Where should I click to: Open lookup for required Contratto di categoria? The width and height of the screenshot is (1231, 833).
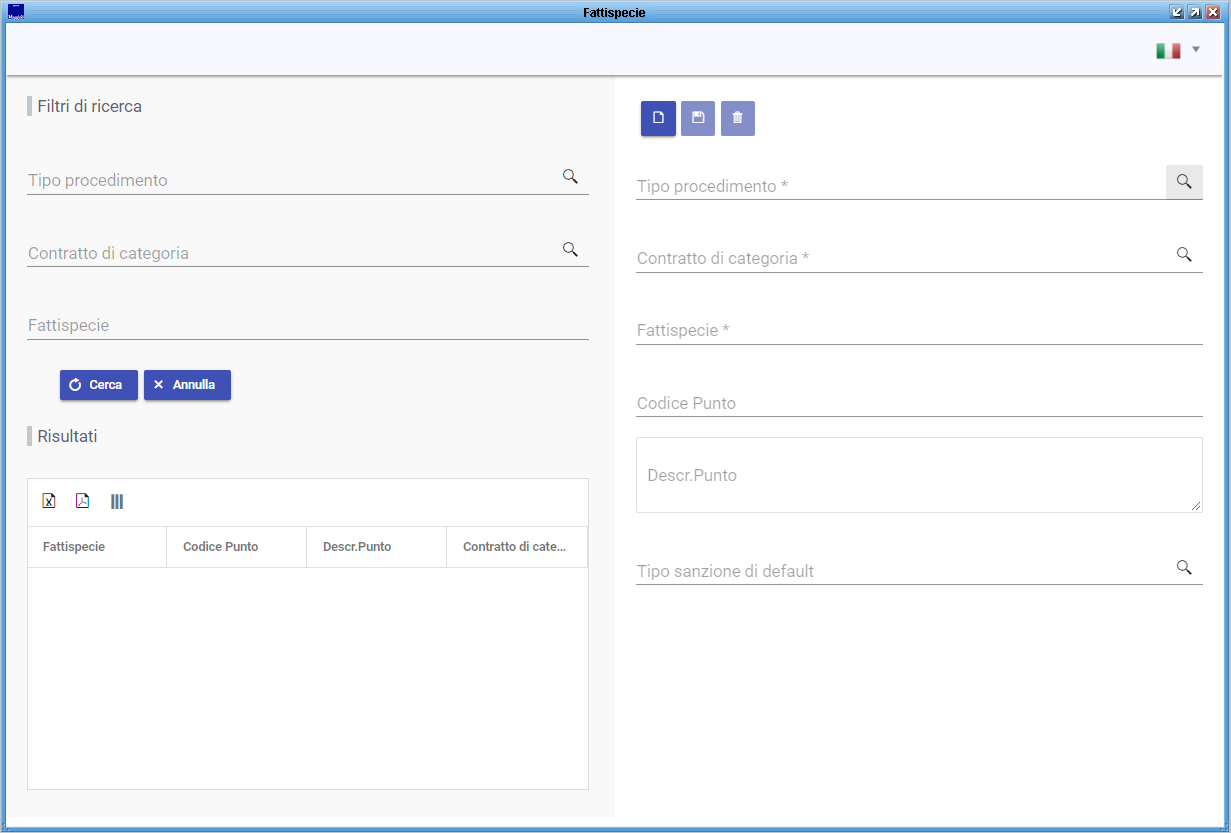pos(1184,255)
